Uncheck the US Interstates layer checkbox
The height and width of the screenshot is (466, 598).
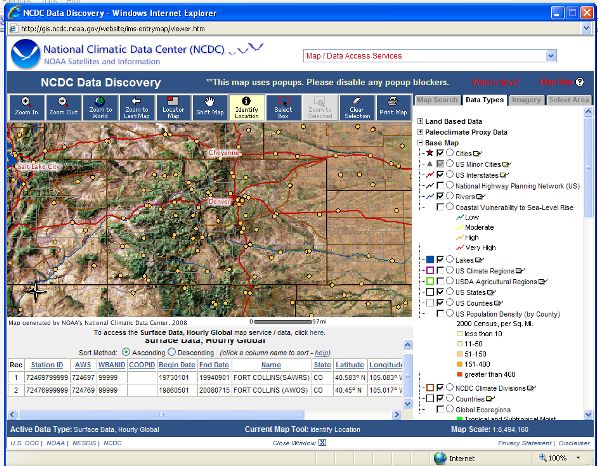(x=440, y=175)
